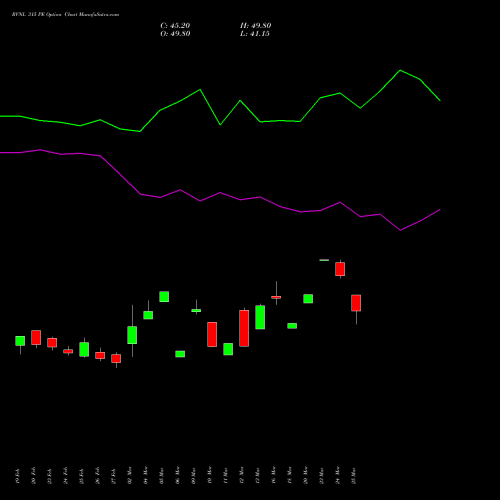
Task: Click the '24 Mar' date axis label
Action: click(338, 475)
